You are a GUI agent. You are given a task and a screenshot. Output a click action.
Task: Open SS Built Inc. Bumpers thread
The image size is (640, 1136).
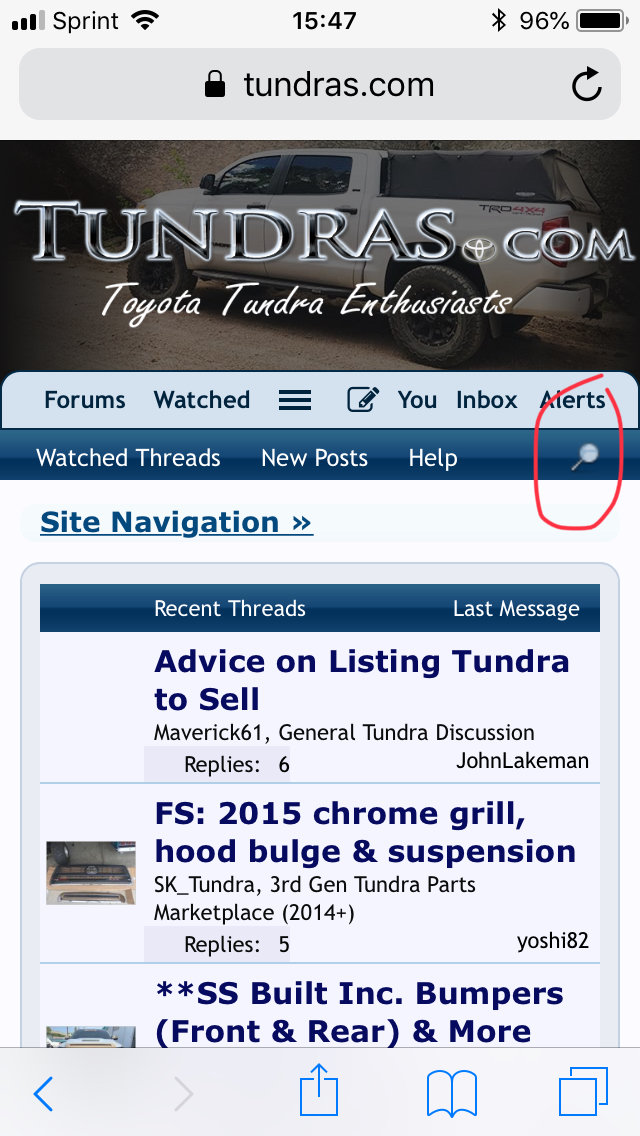[360, 1012]
